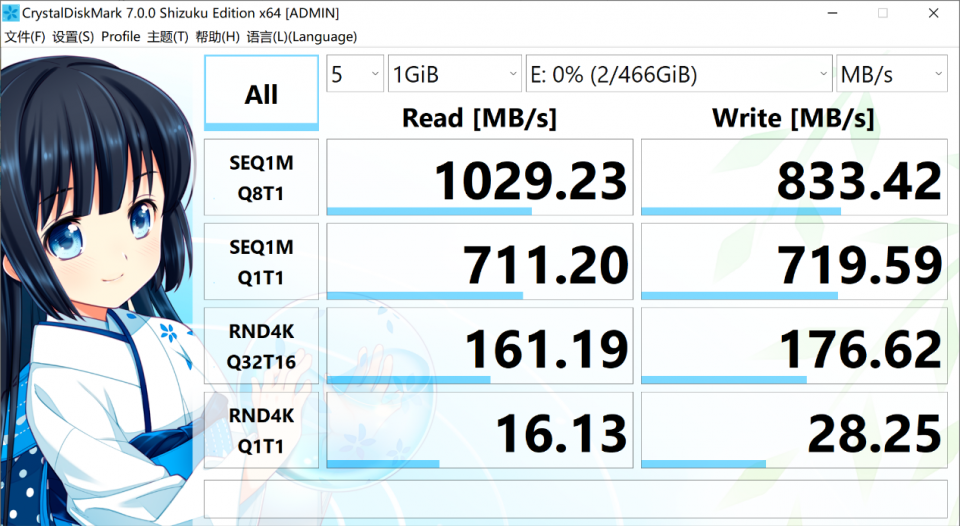
Task: Open the 语言(L)(Language) menu
Action: pyautogui.click(x=302, y=37)
